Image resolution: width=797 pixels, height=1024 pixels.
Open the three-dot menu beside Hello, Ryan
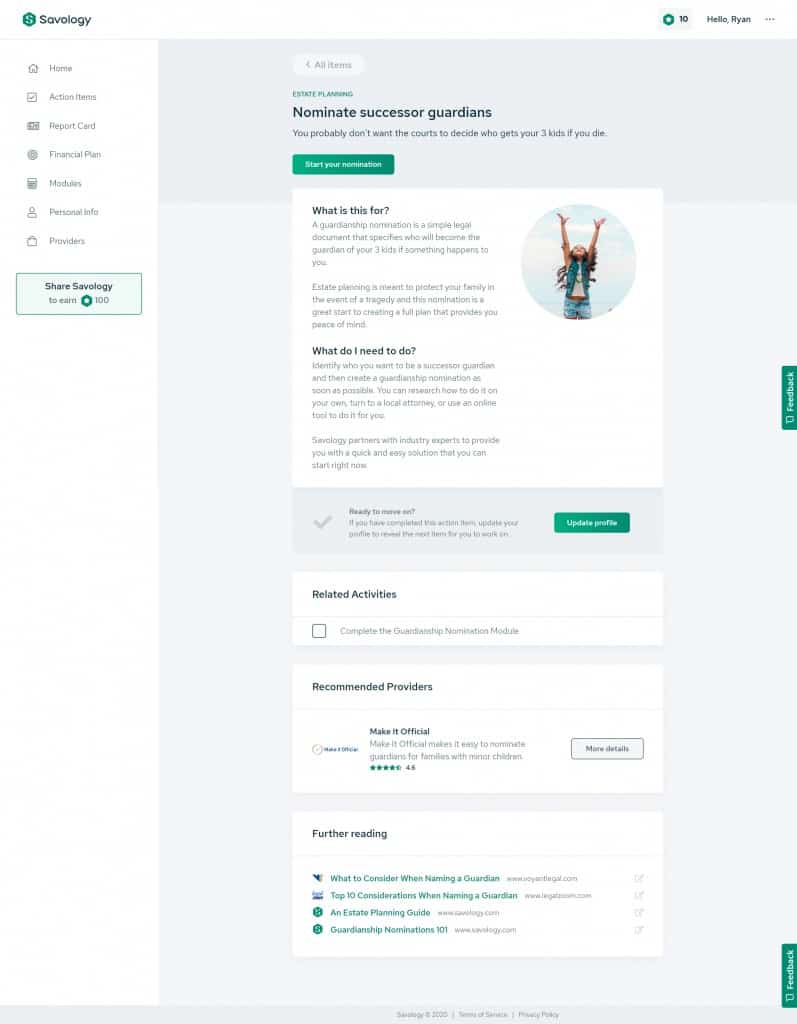[x=770, y=20]
